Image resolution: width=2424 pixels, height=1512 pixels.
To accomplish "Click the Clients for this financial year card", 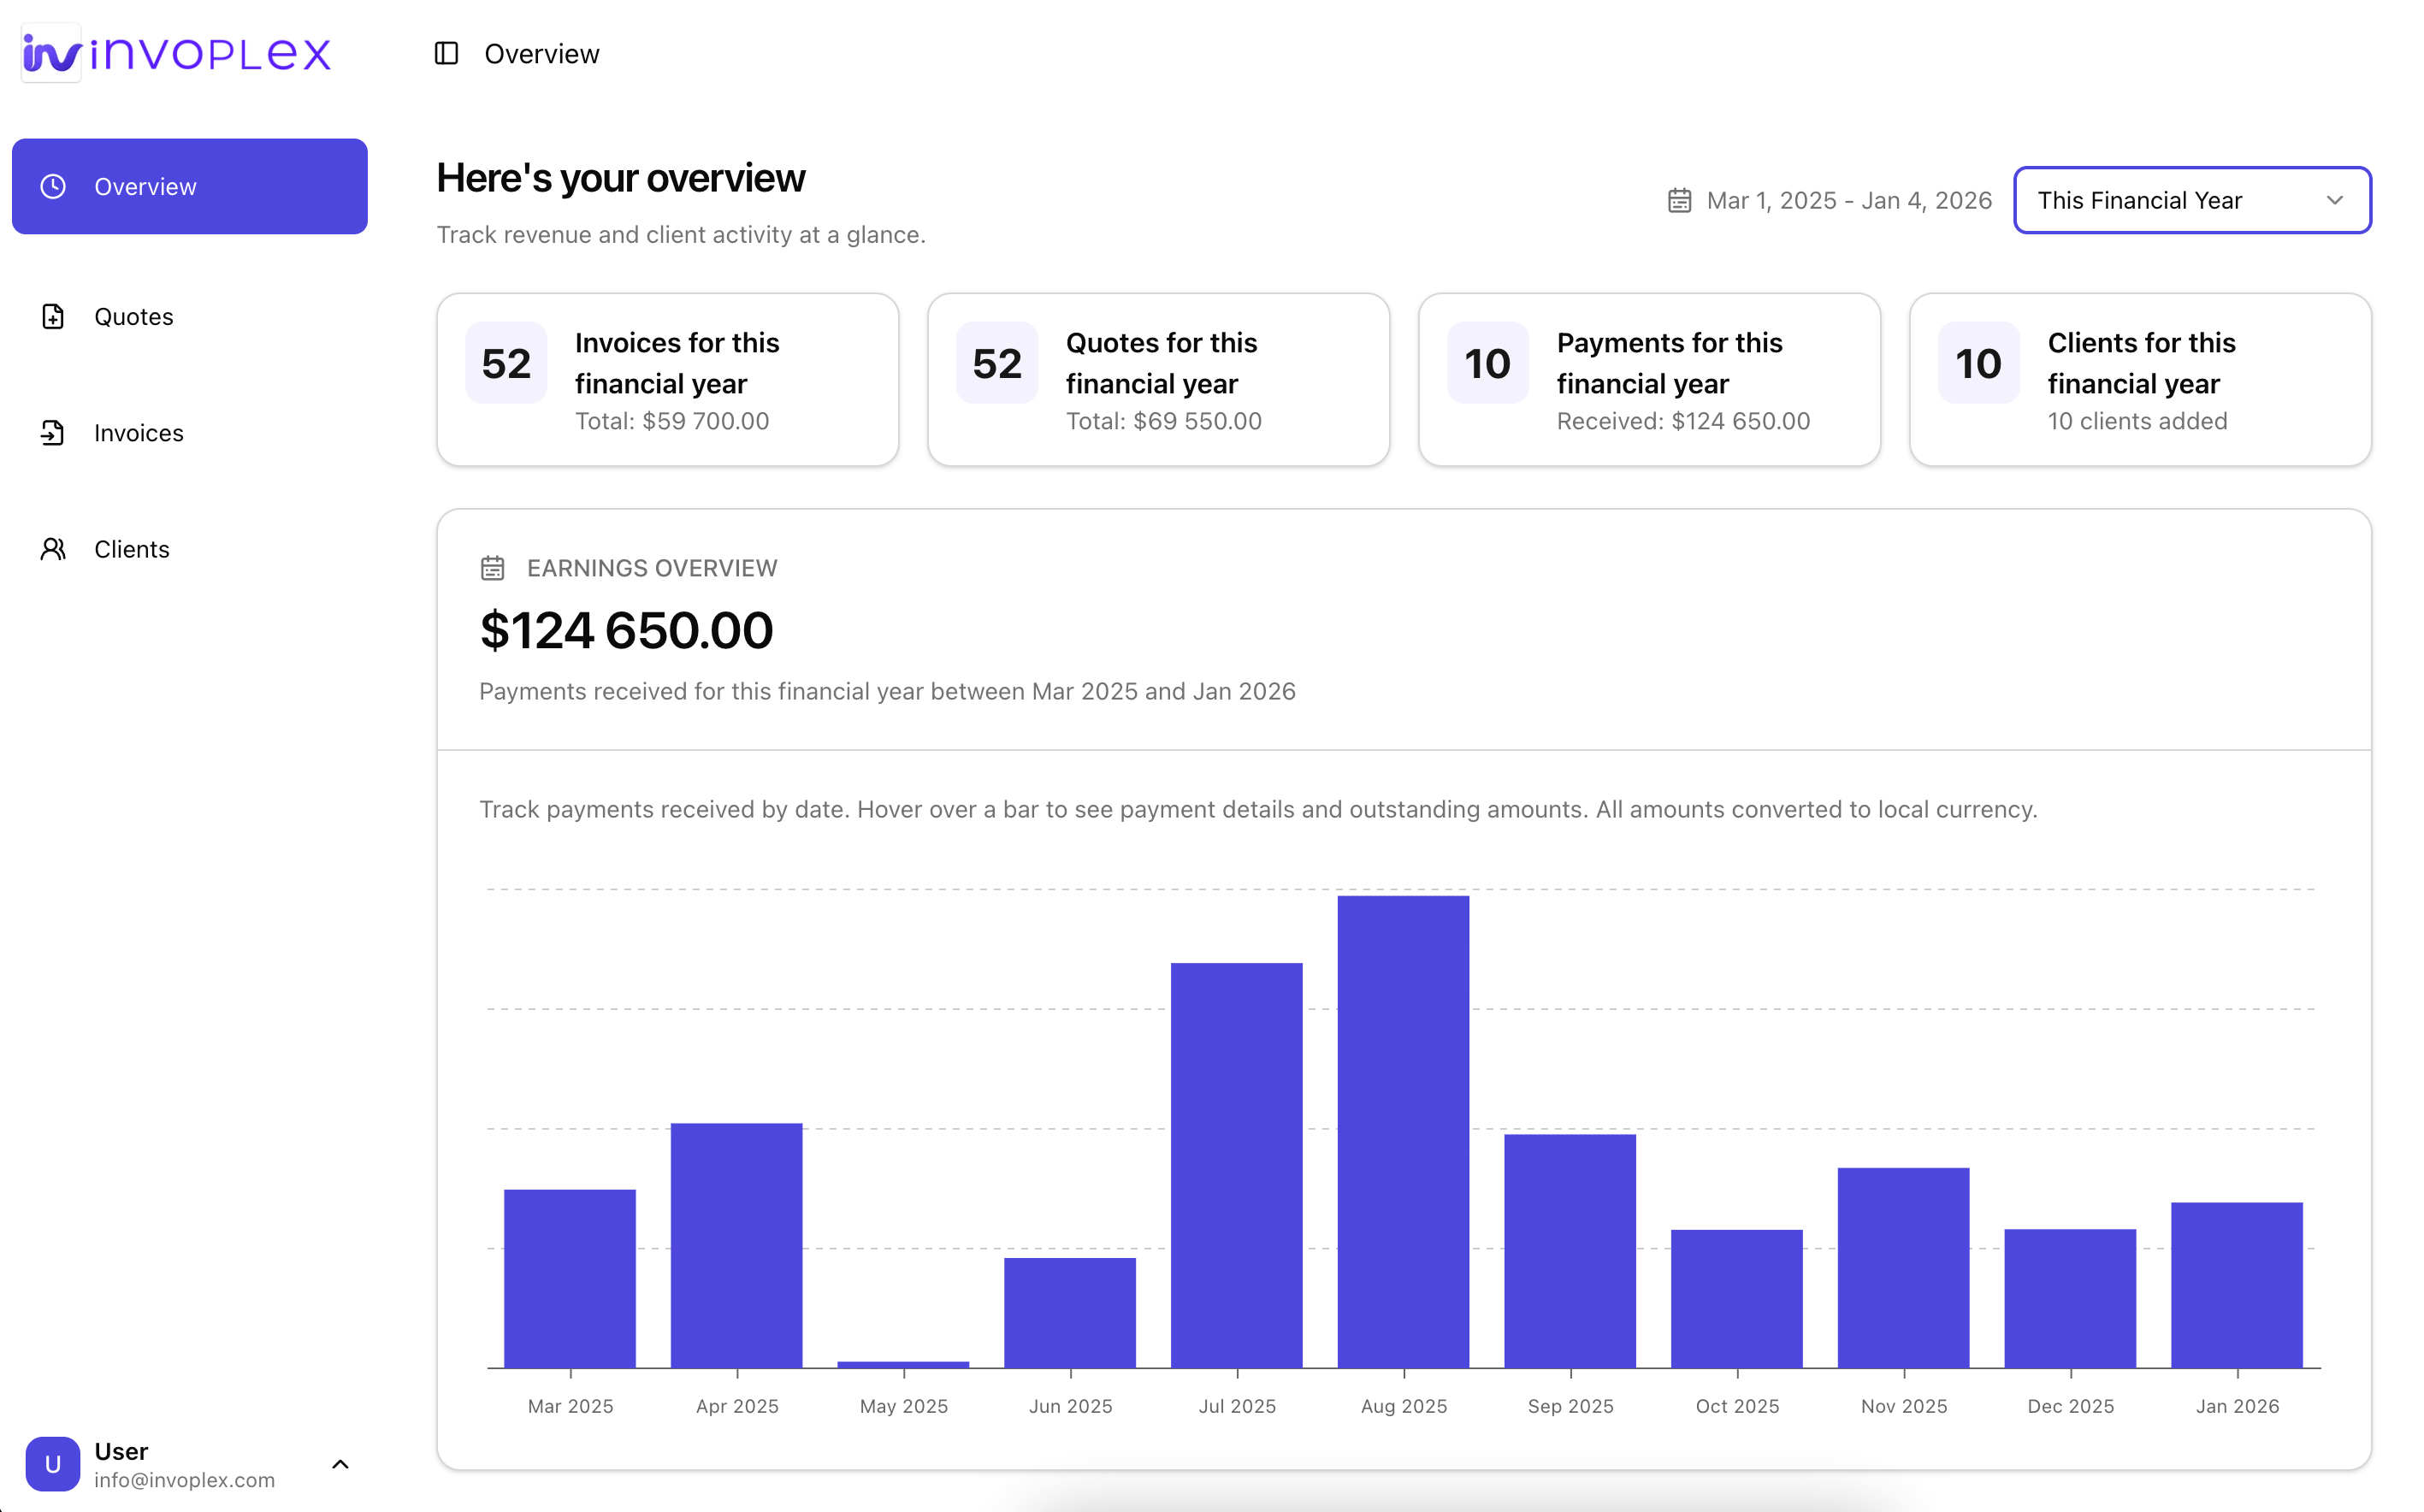I will (2140, 379).
